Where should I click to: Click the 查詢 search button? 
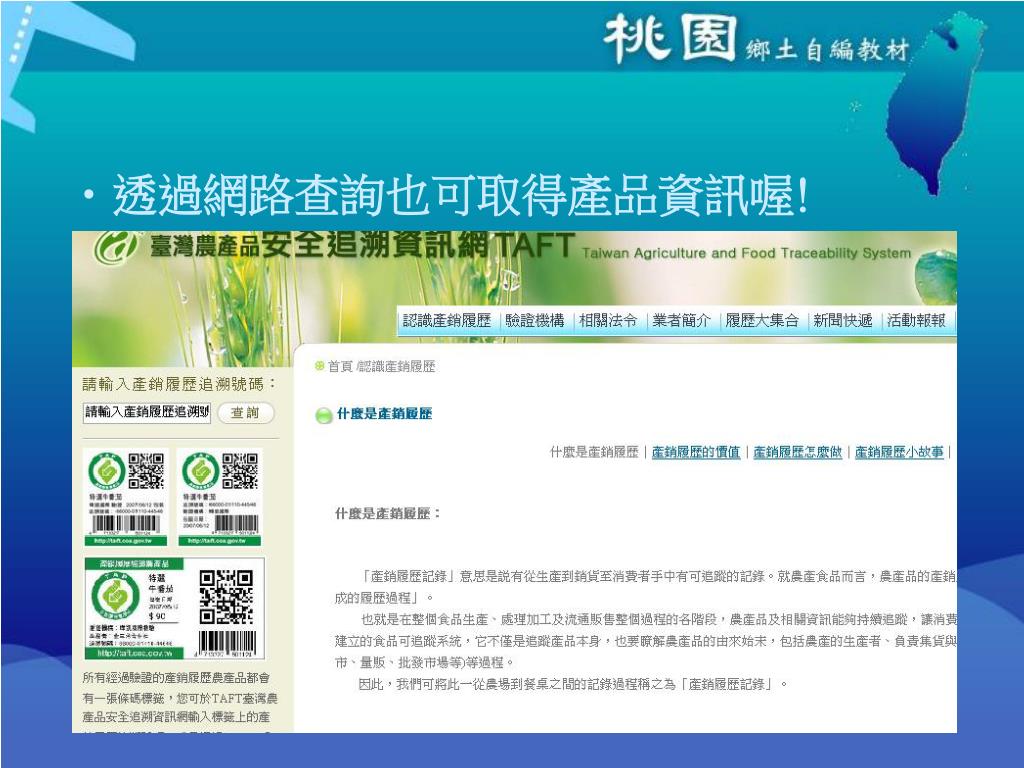pyautogui.click(x=246, y=413)
